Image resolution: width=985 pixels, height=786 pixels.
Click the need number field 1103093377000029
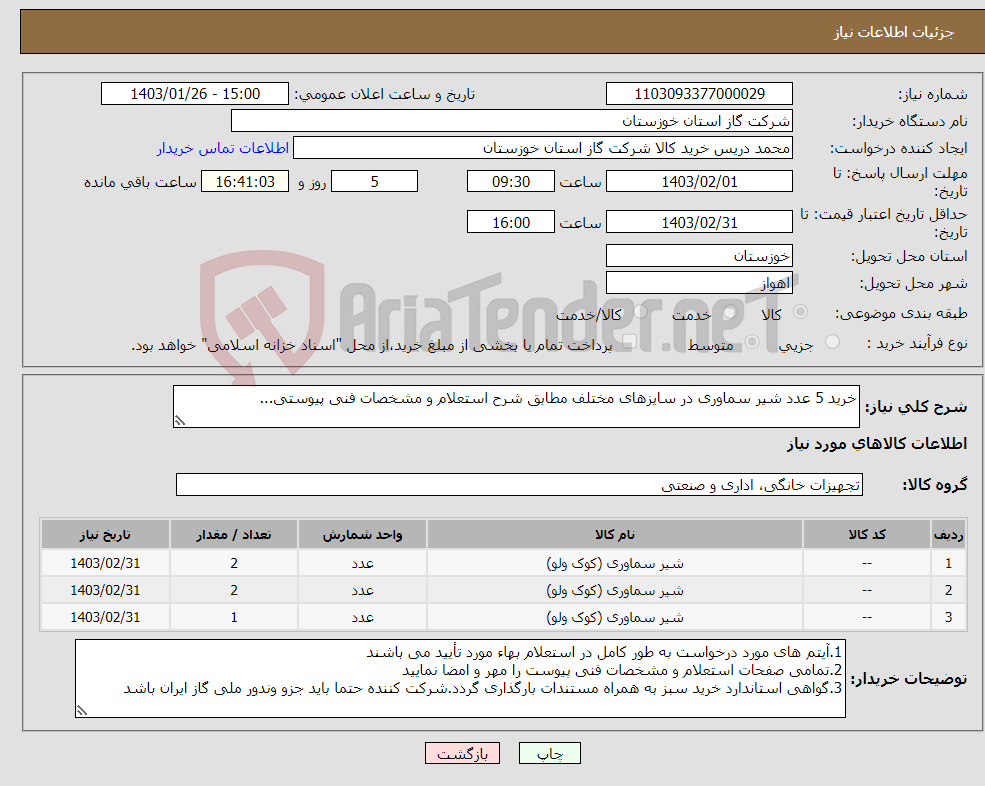click(x=699, y=94)
